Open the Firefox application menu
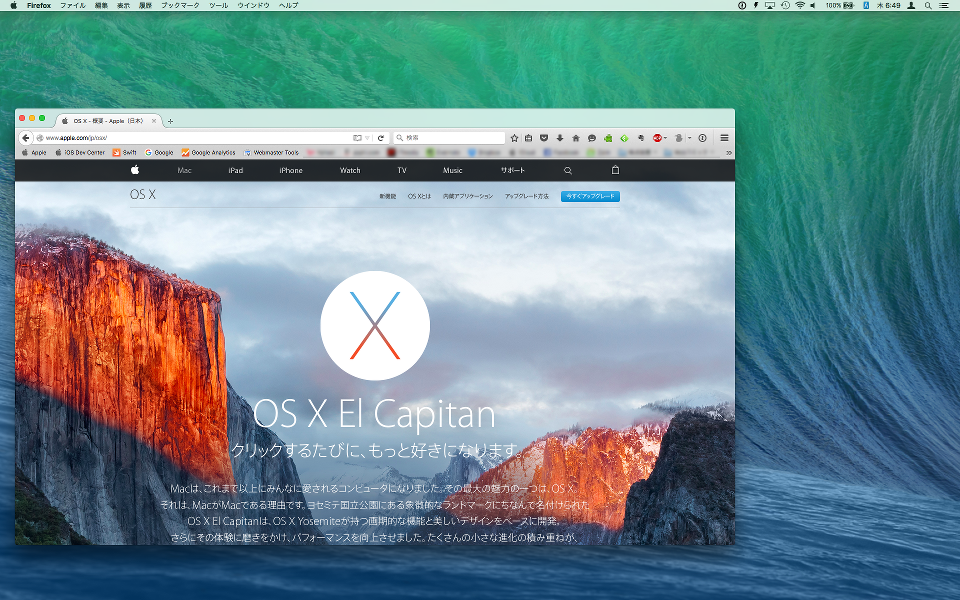Viewport: 960px width, 600px height. pyautogui.click(x=39, y=6)
